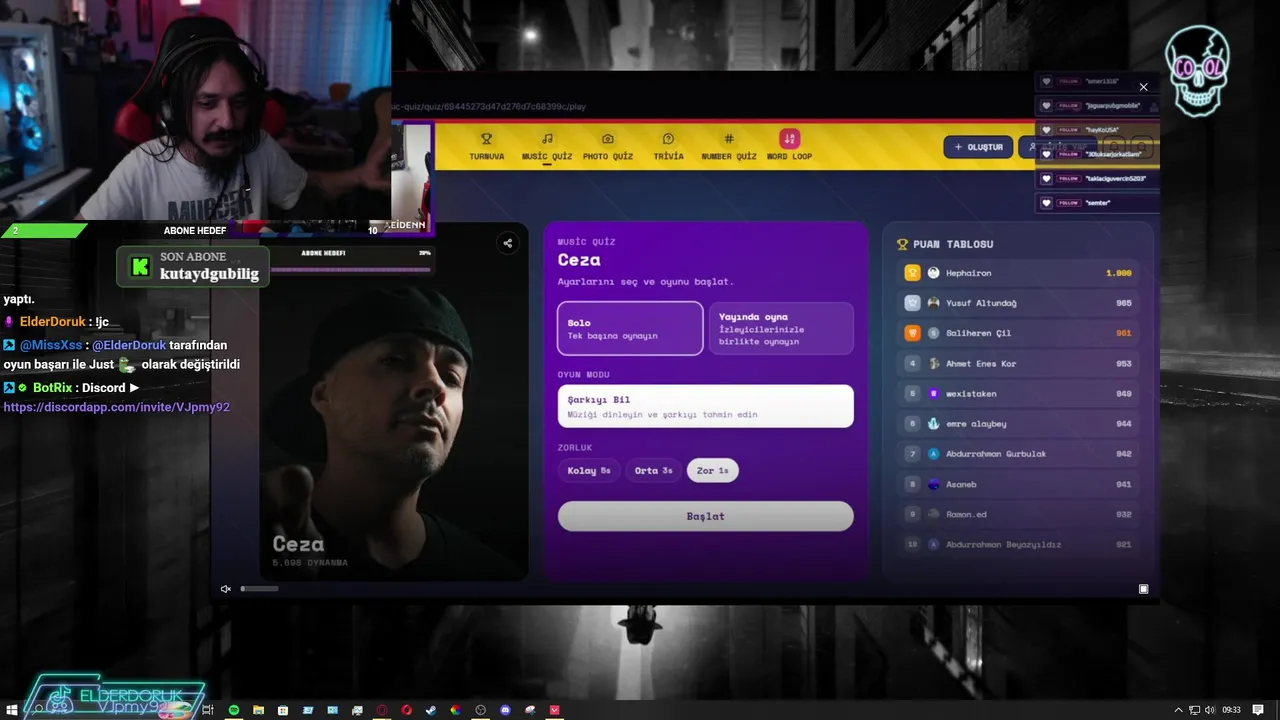Choose Zor 1s difficulty
The height and width of the screenshot is (720, 1280).
coord(712,470)
